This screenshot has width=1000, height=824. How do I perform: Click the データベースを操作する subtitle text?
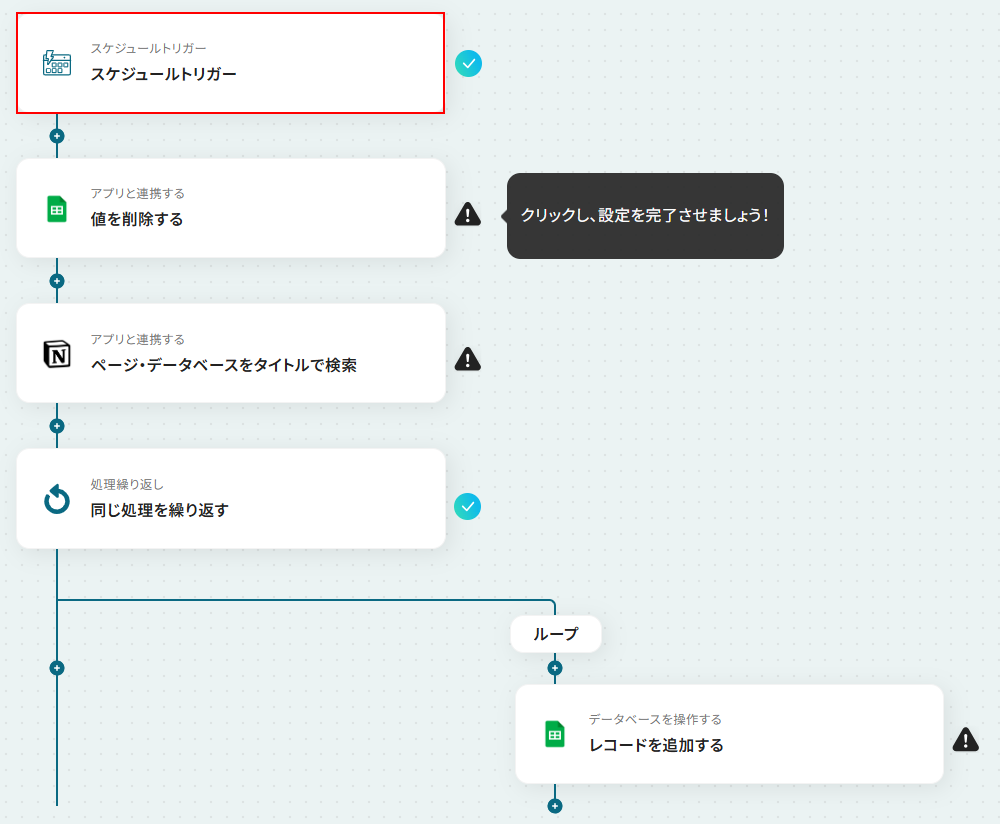pos(655,719)
